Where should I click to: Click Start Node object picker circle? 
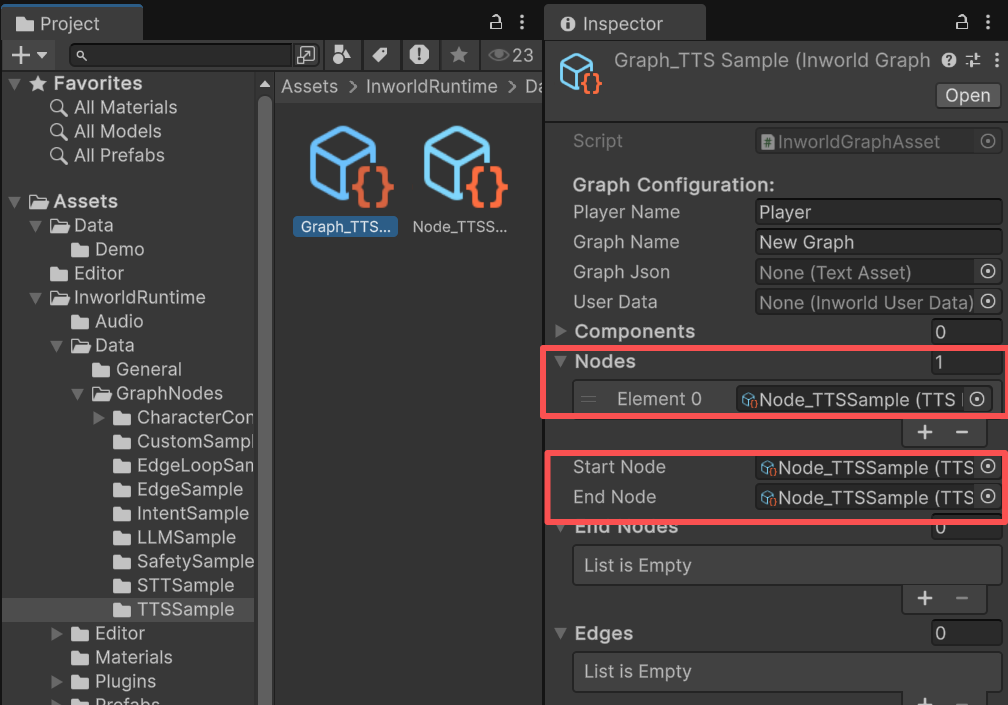pyautogui.click(x=988, y=467)
